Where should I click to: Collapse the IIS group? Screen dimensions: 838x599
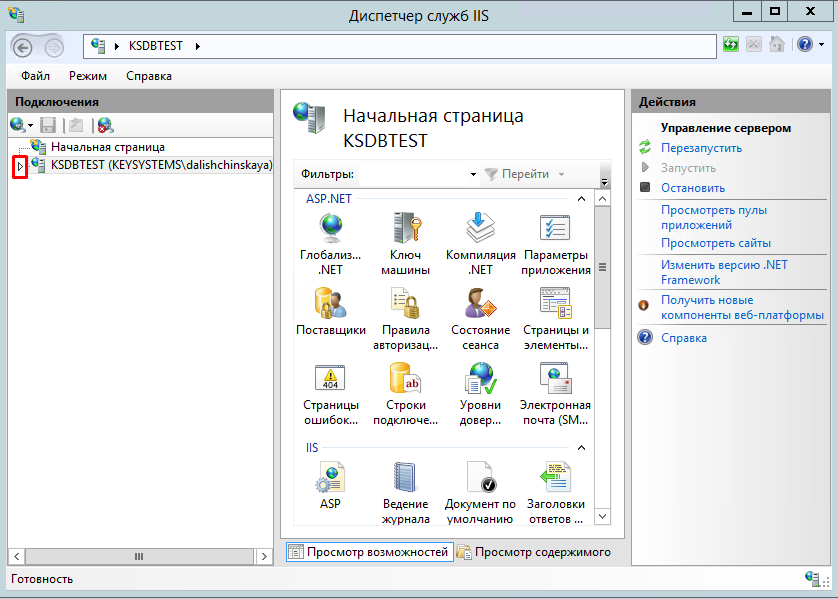[581, 448]
